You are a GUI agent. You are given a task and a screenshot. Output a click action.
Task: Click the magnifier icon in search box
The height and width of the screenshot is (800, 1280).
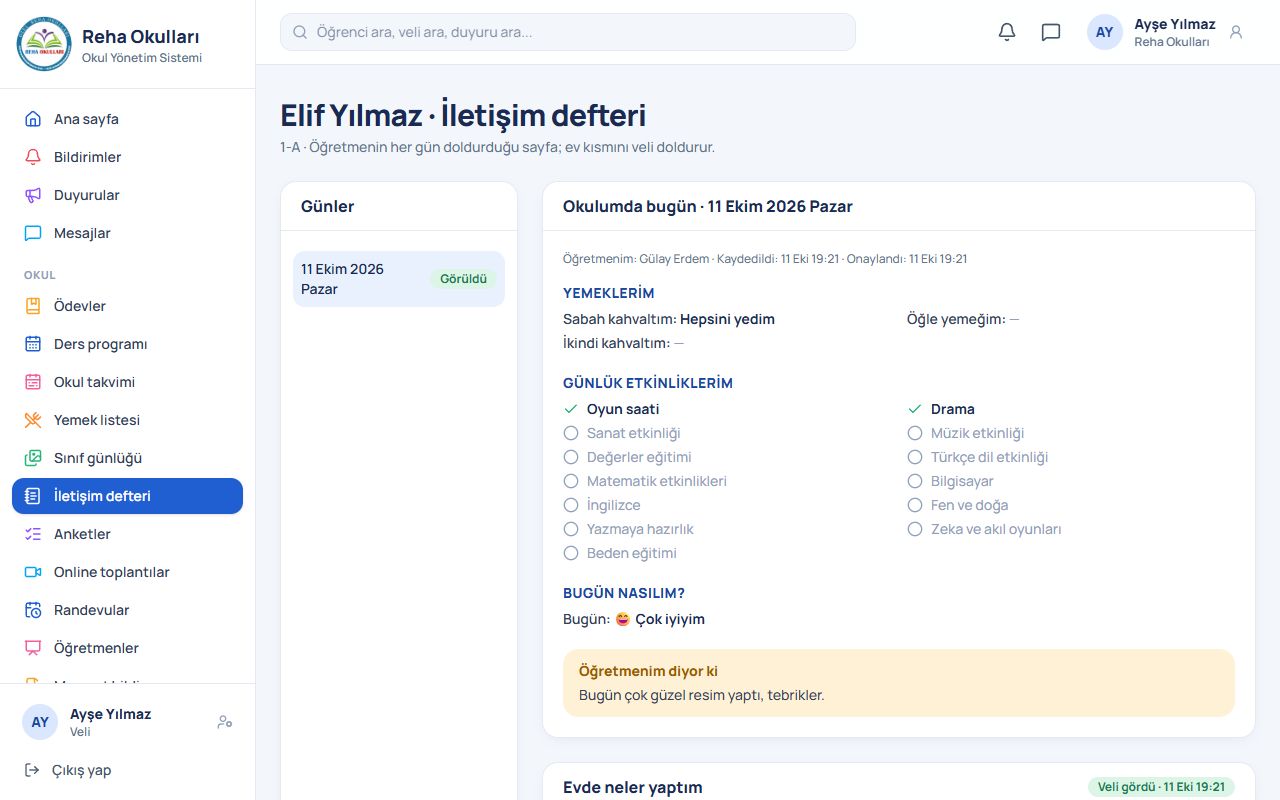coord(300,32)
